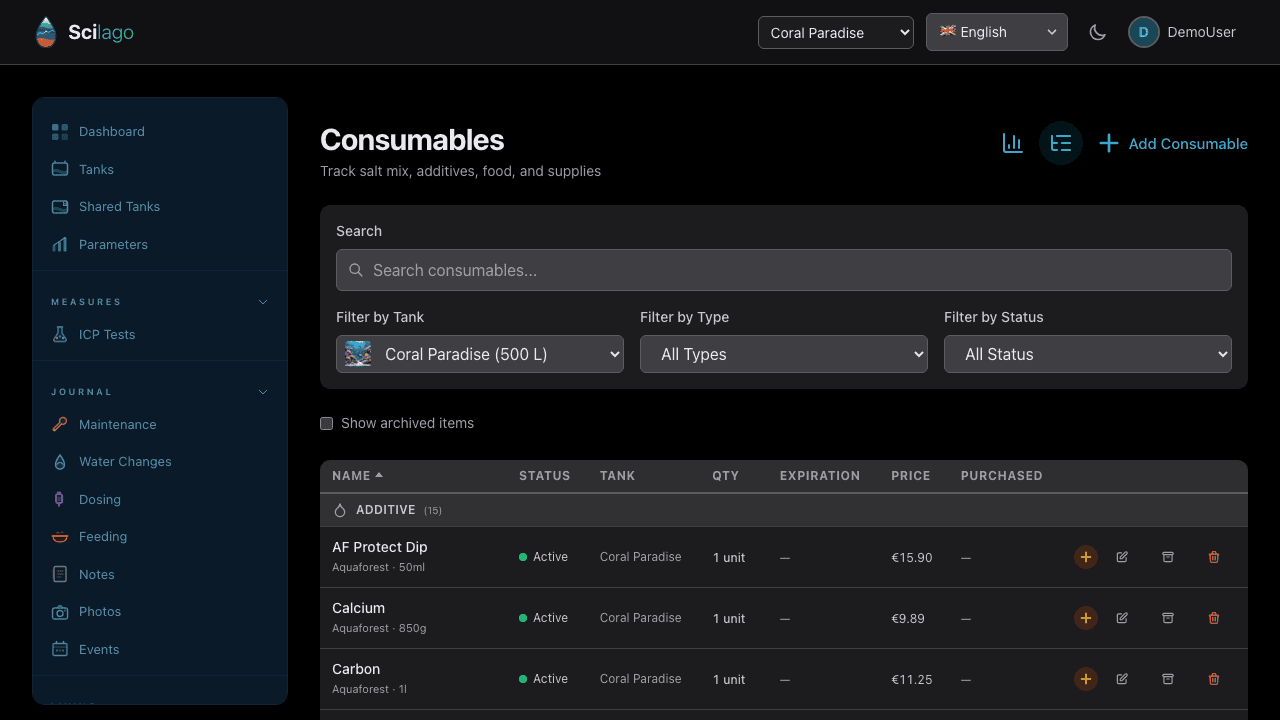Screen dimensions: 1280x720
Task: Click the Shared Tanks sidebar icon
Action: click(x=60, y=206)
